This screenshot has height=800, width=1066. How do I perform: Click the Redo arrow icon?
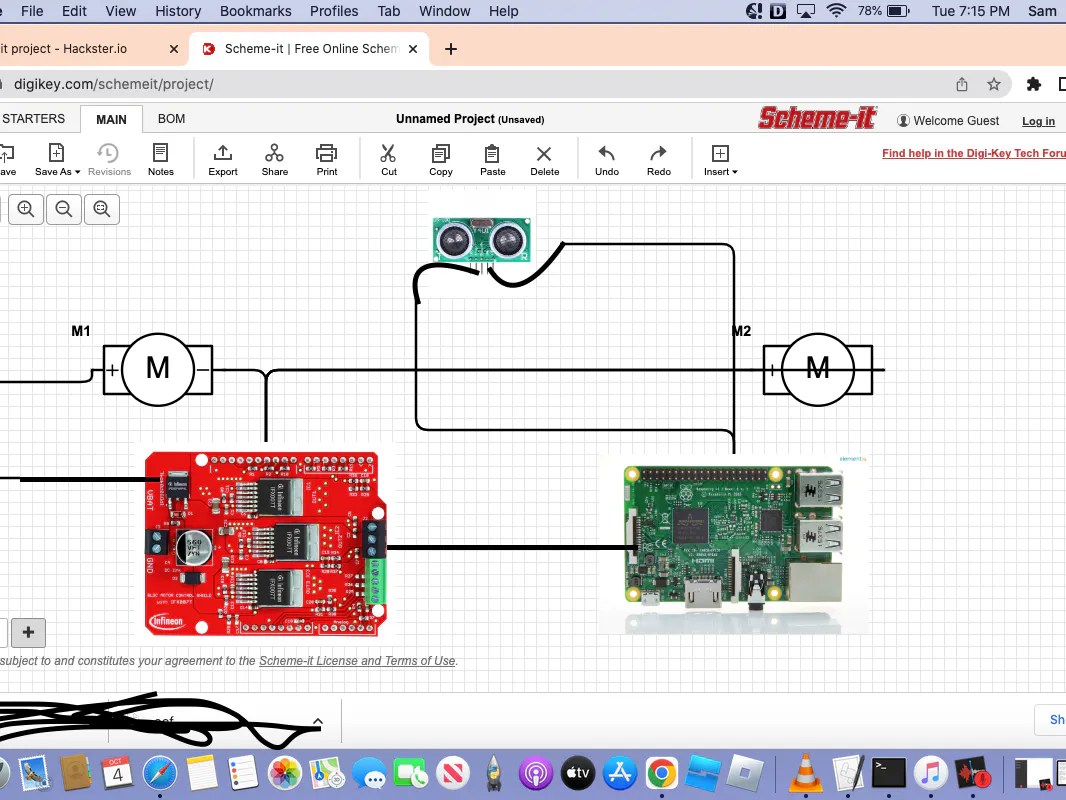658,158
